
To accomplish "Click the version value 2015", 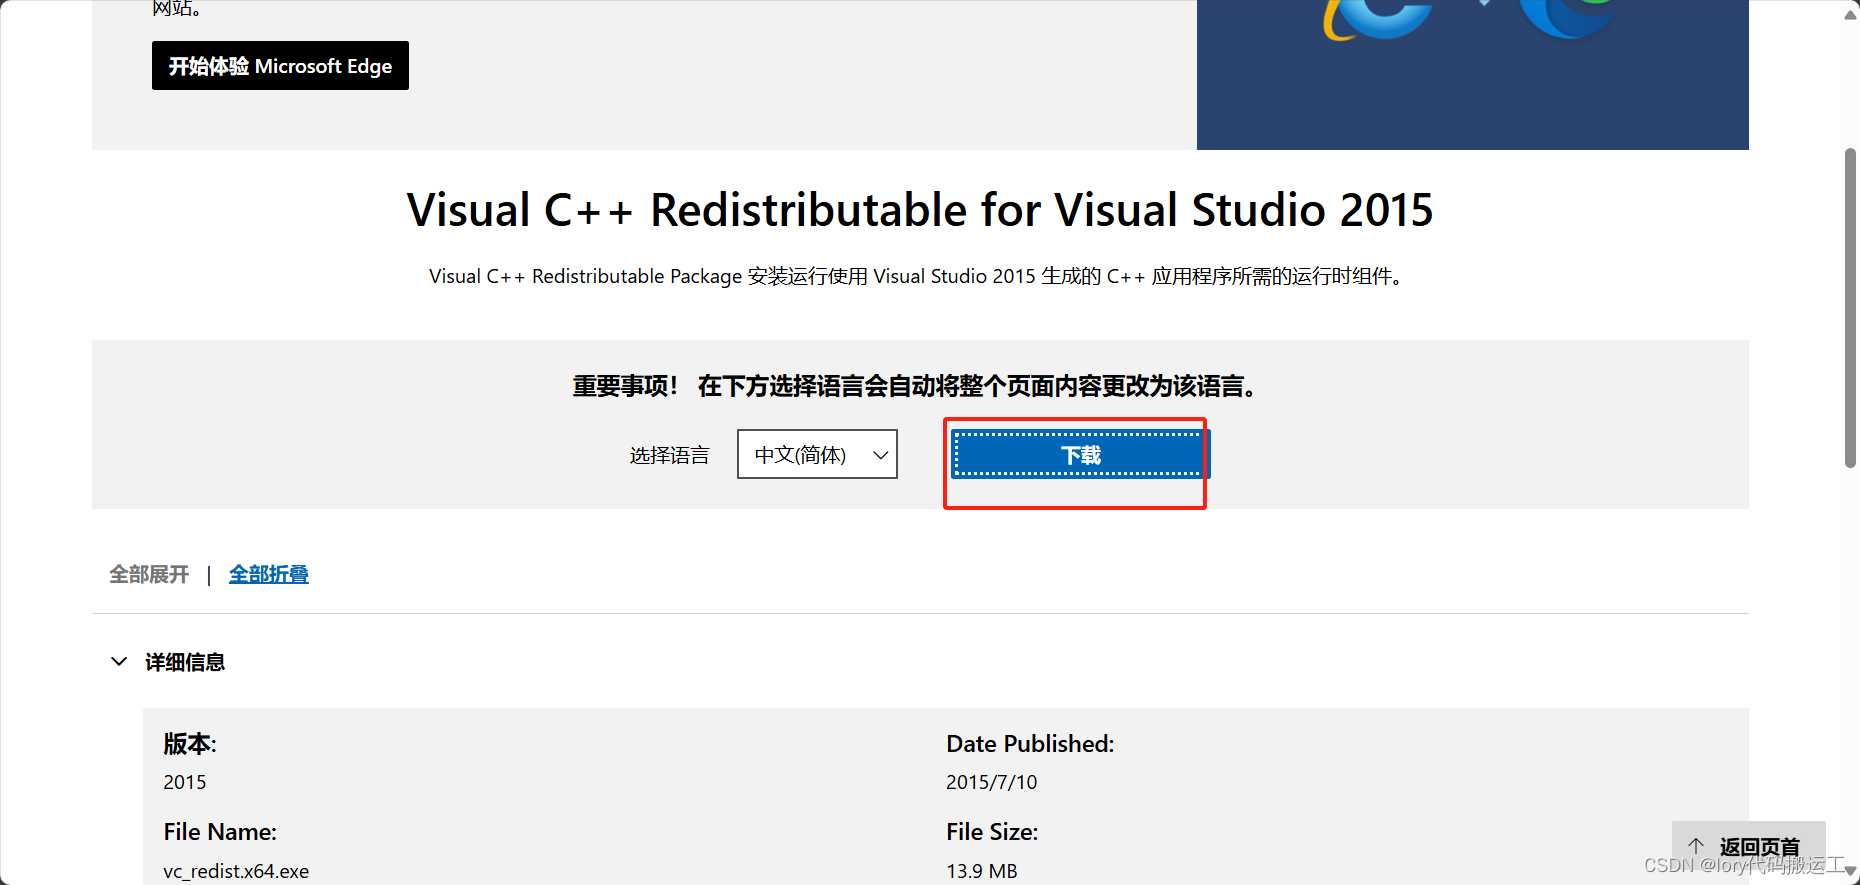I will (185, 782).
